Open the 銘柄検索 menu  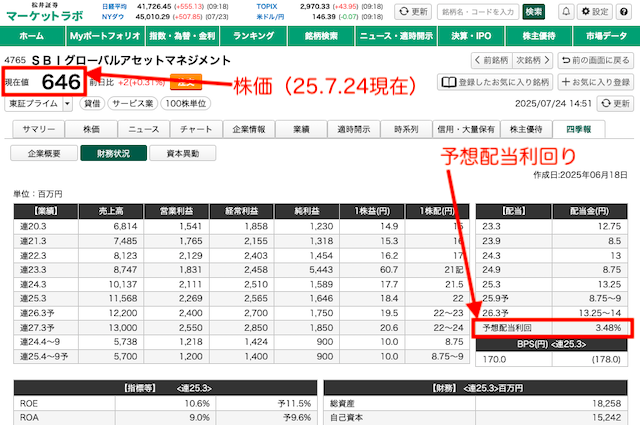point(321,36)
